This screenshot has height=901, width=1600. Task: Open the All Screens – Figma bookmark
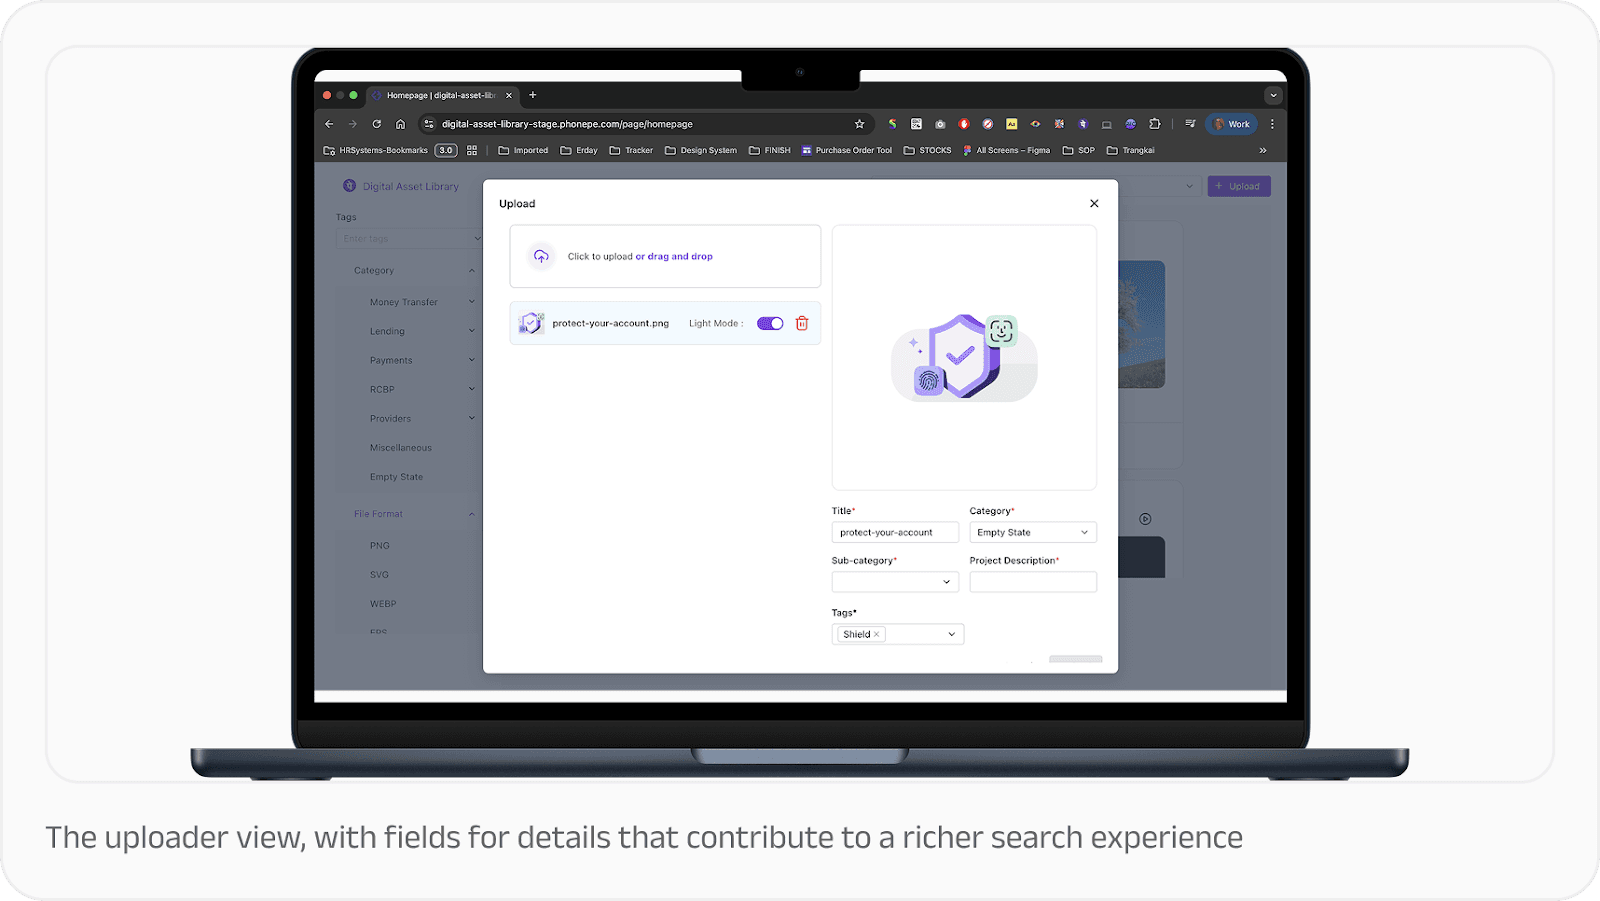1007,150
